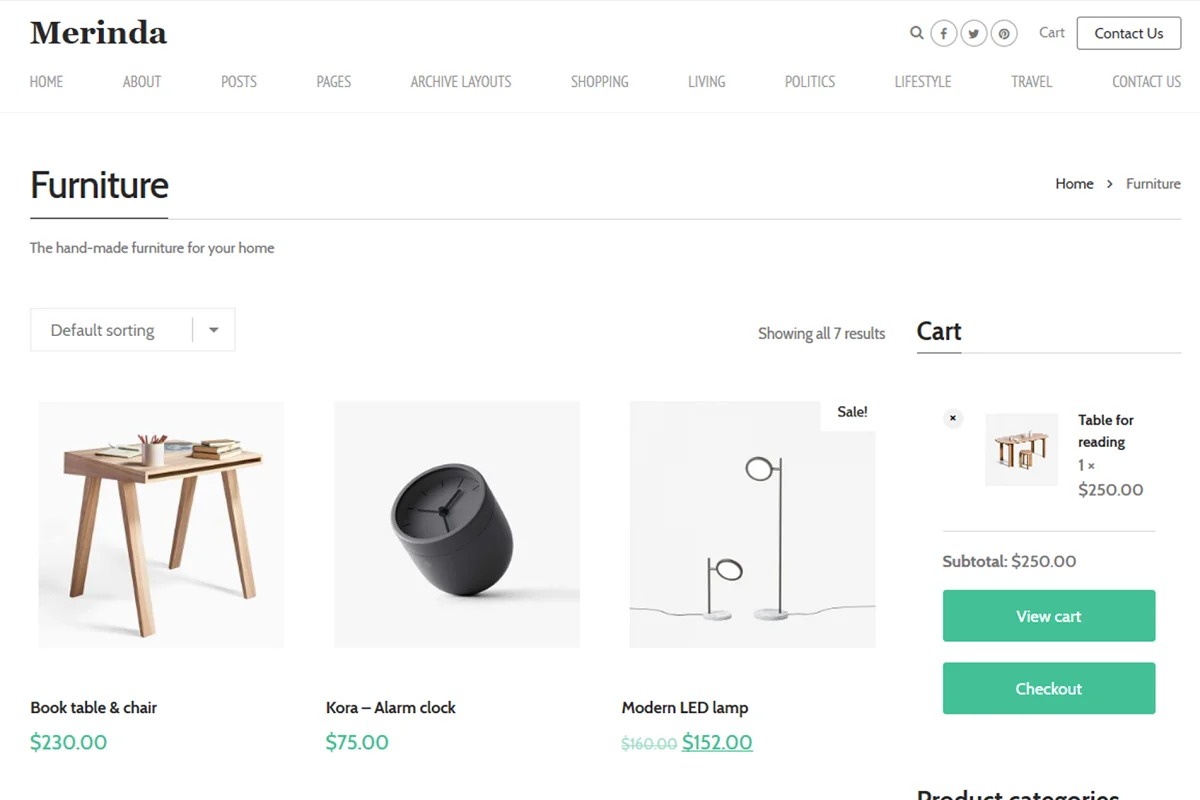The height and width of the screenshot is (800, 1200).
Task: Click the Table for reading cart thumbnail
Action: (1021, 450)
